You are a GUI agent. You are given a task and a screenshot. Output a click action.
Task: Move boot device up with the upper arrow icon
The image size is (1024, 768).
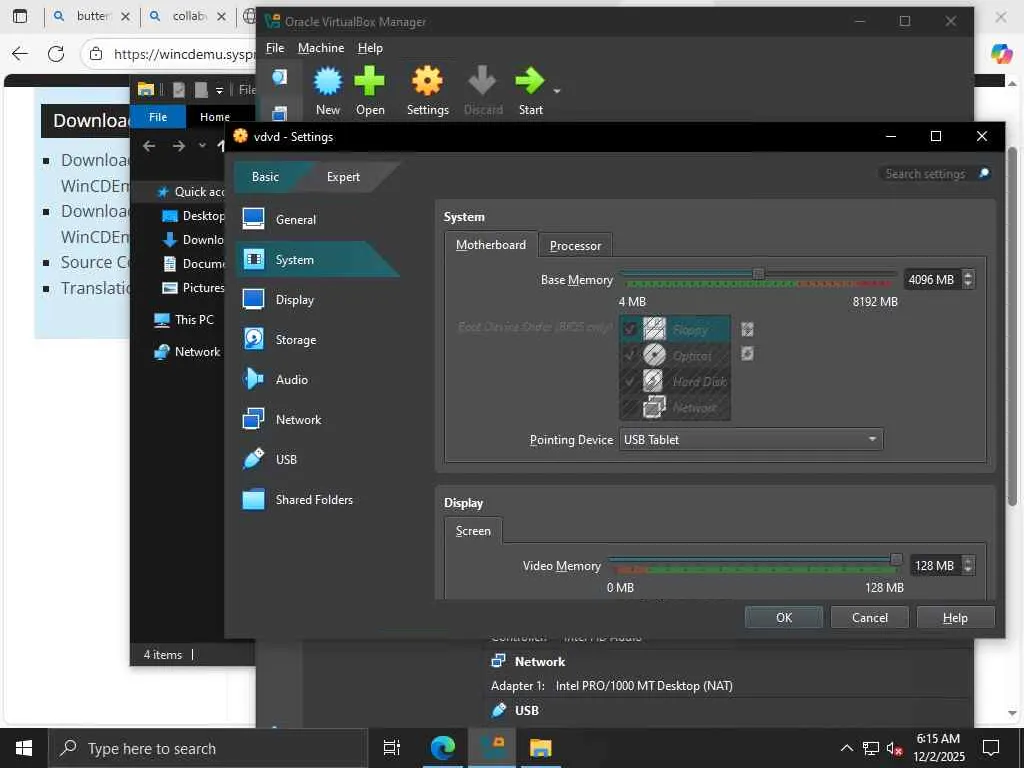[x=747, y=329]
